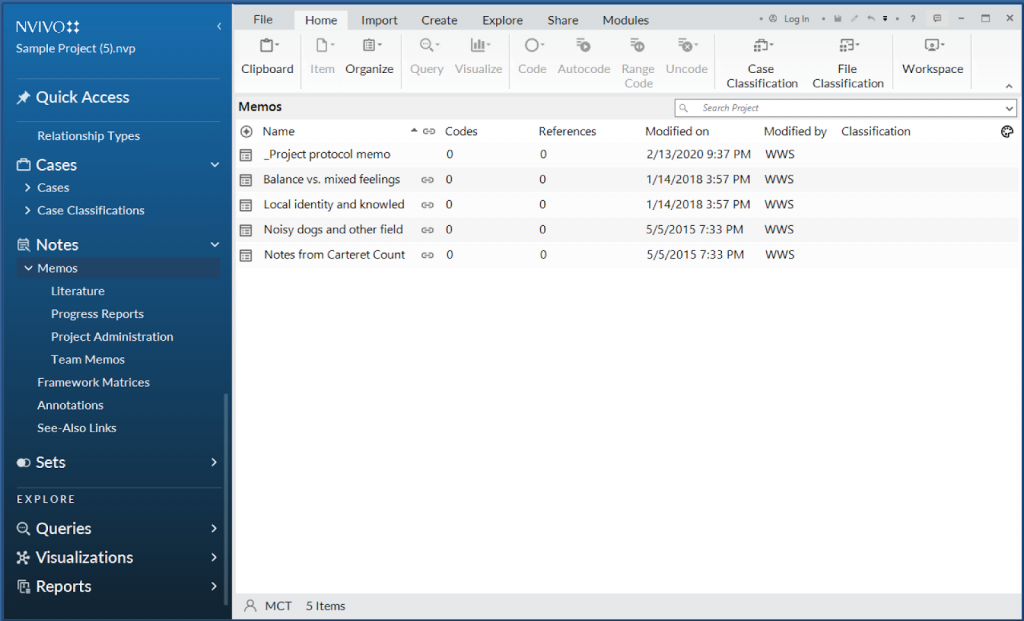Open the Organize tool

click(x=369, y=46)
